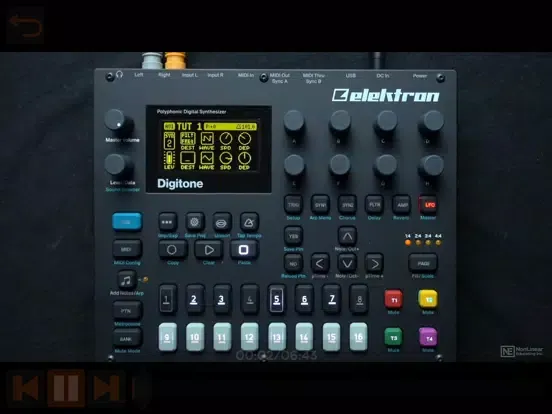The height and width of the screenshot is (414, 552).
Task: Open the AMP parameter page
Action: pyautogui.click(x=402, y=205)
